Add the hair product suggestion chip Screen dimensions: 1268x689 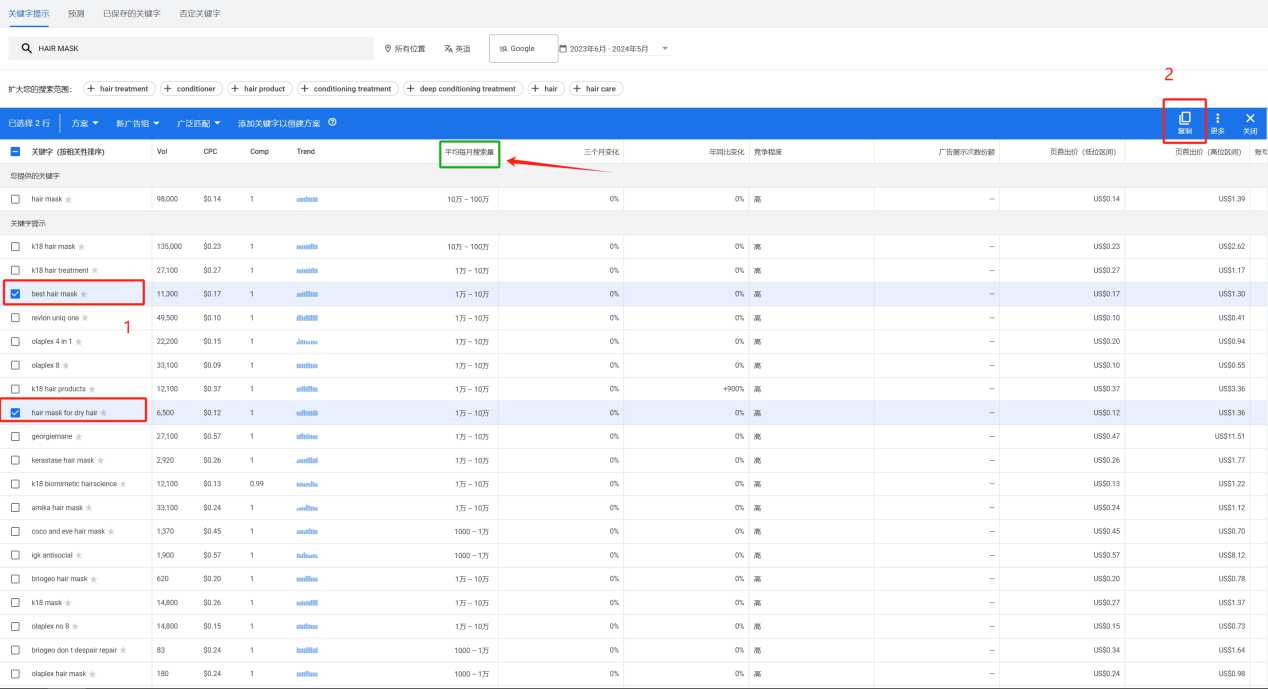(259, 89)
